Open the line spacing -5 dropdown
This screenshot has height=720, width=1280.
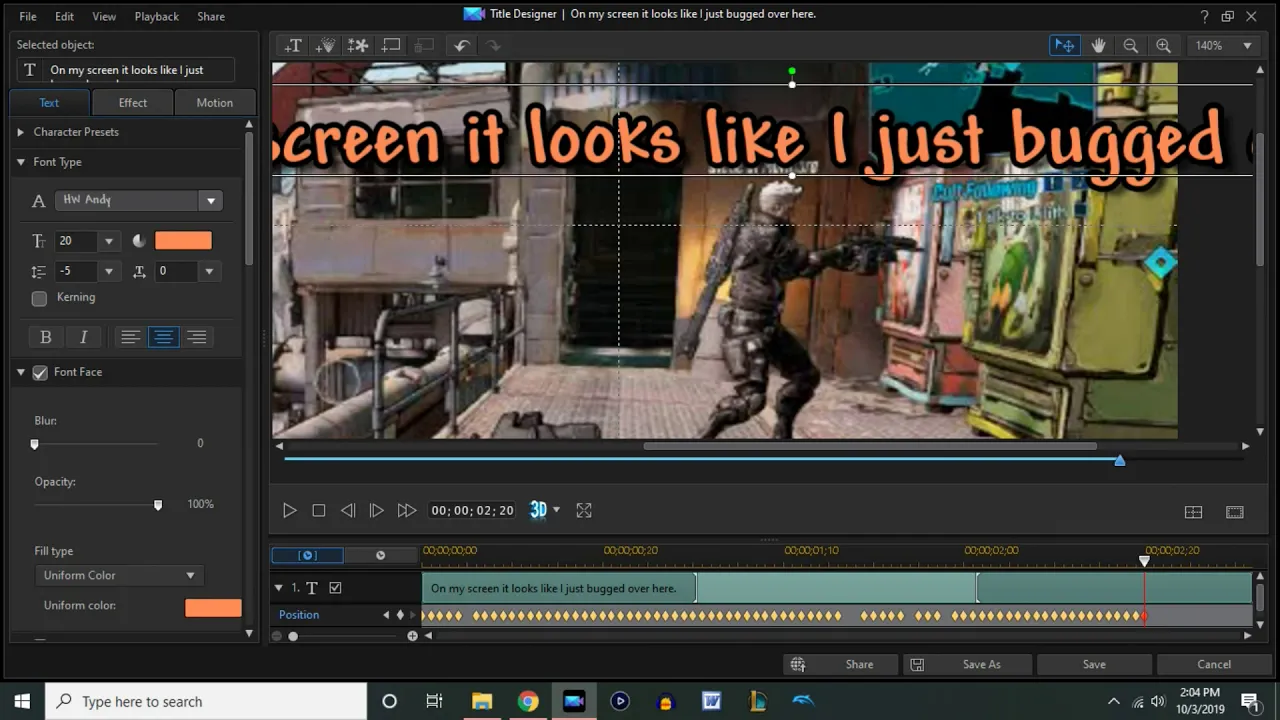(109, 271)
